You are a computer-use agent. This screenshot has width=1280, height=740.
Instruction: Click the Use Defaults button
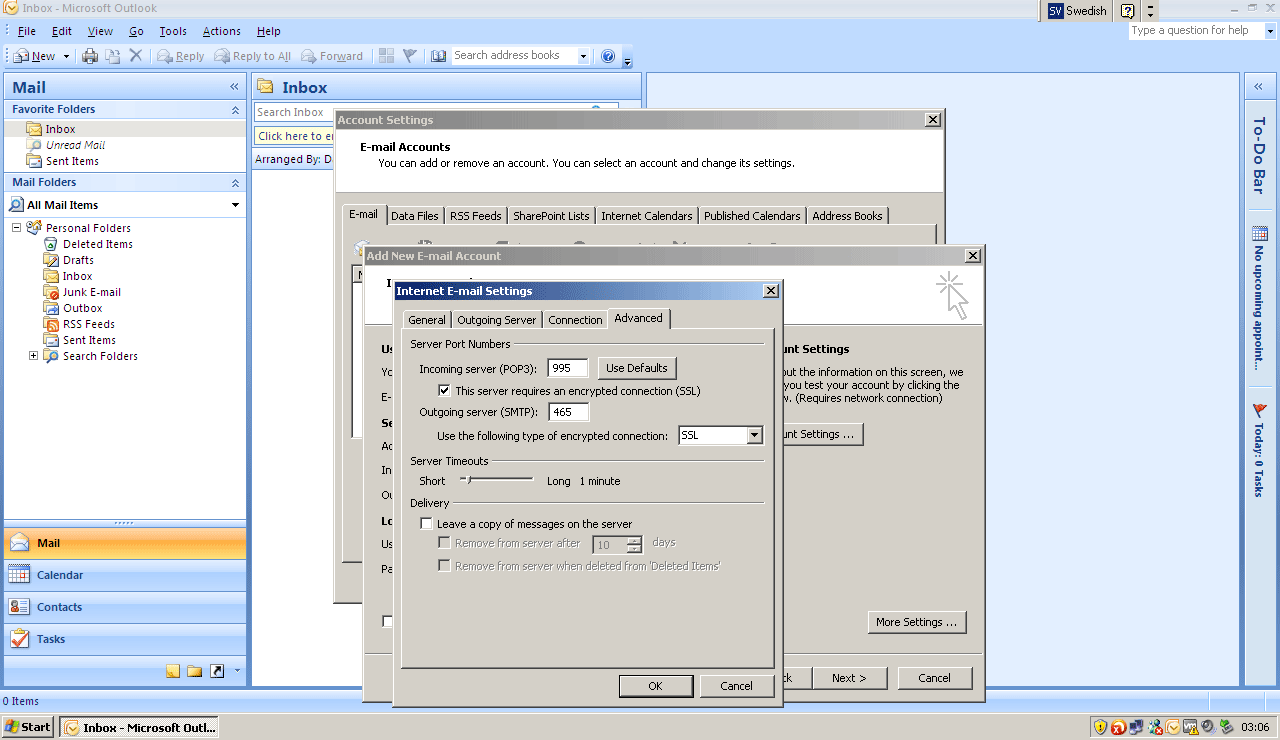(x=637, y=368)
